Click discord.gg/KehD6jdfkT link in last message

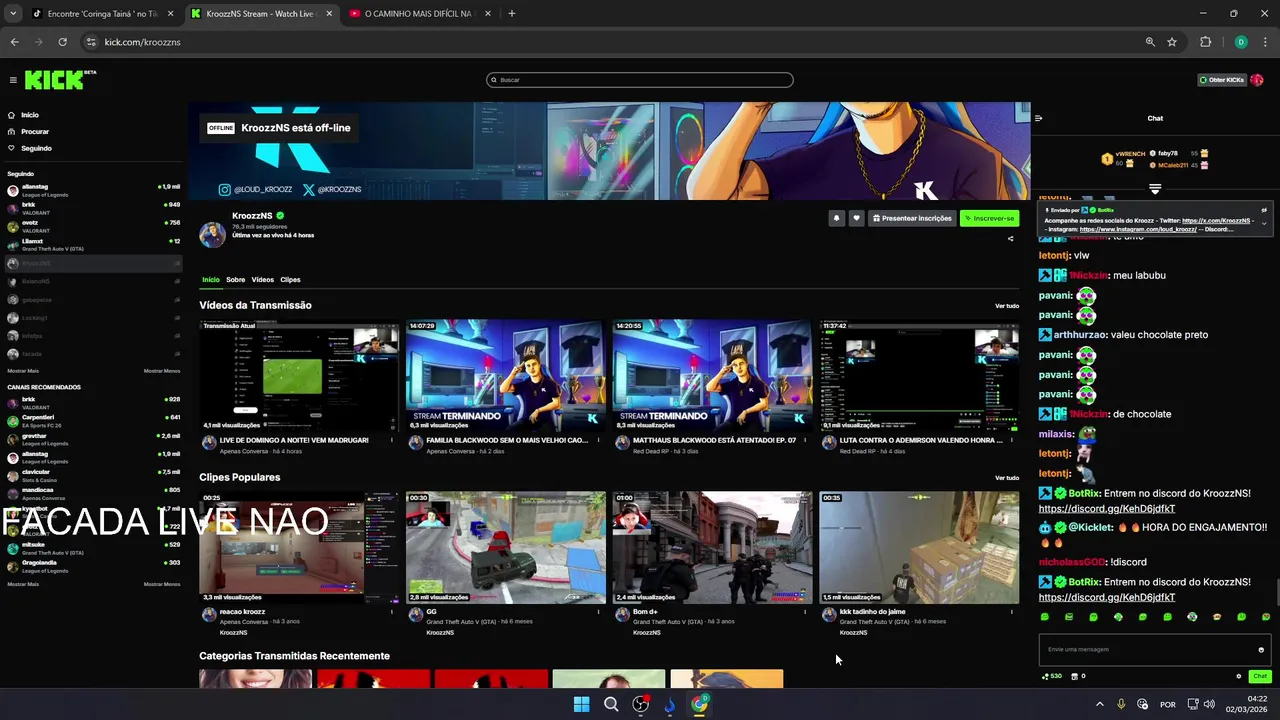[x=1107, y=597]
